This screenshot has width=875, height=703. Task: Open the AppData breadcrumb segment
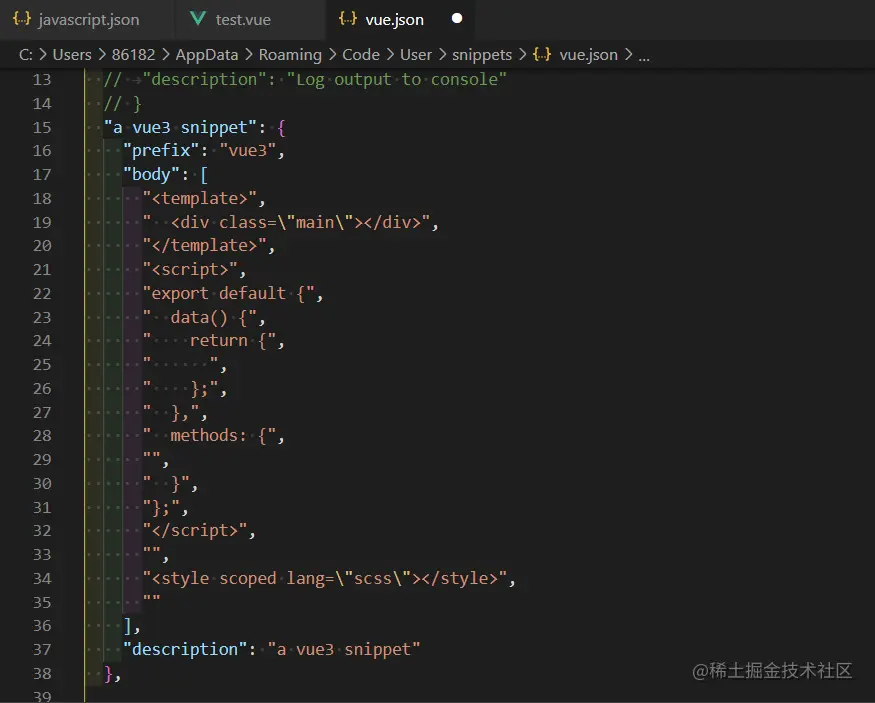(x=206, y=55)
